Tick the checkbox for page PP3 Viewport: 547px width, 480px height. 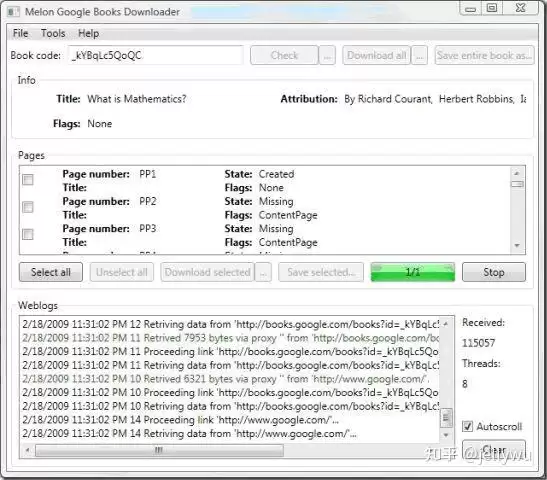pyautogui.click(x=28, y=234)
